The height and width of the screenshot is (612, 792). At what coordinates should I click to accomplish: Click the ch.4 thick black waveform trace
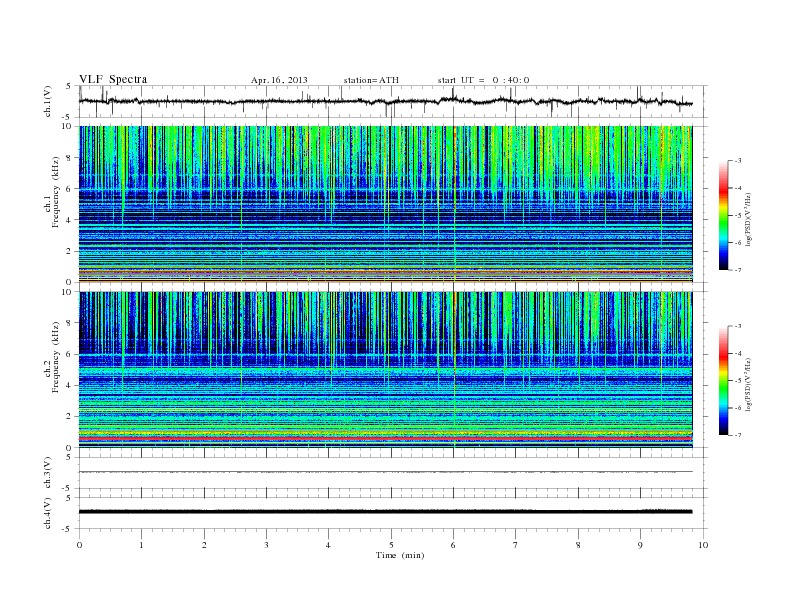tap(385, 512)
